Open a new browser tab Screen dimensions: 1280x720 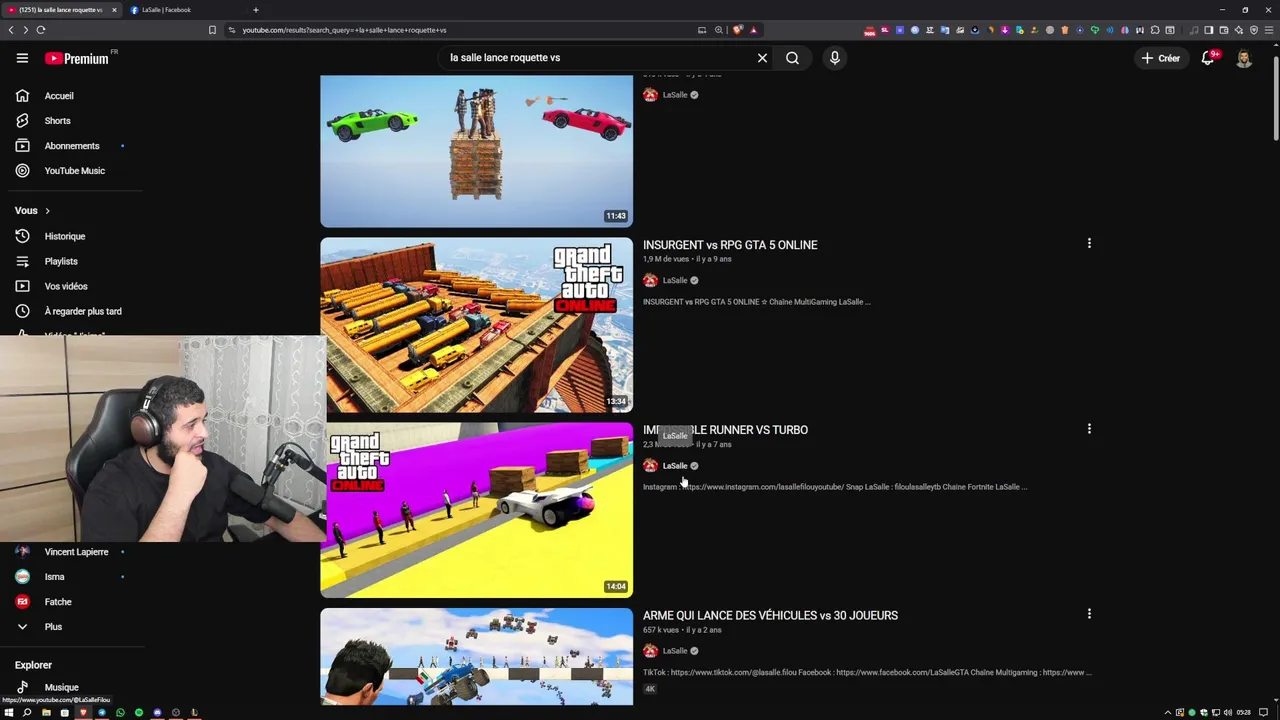[256, 10]
